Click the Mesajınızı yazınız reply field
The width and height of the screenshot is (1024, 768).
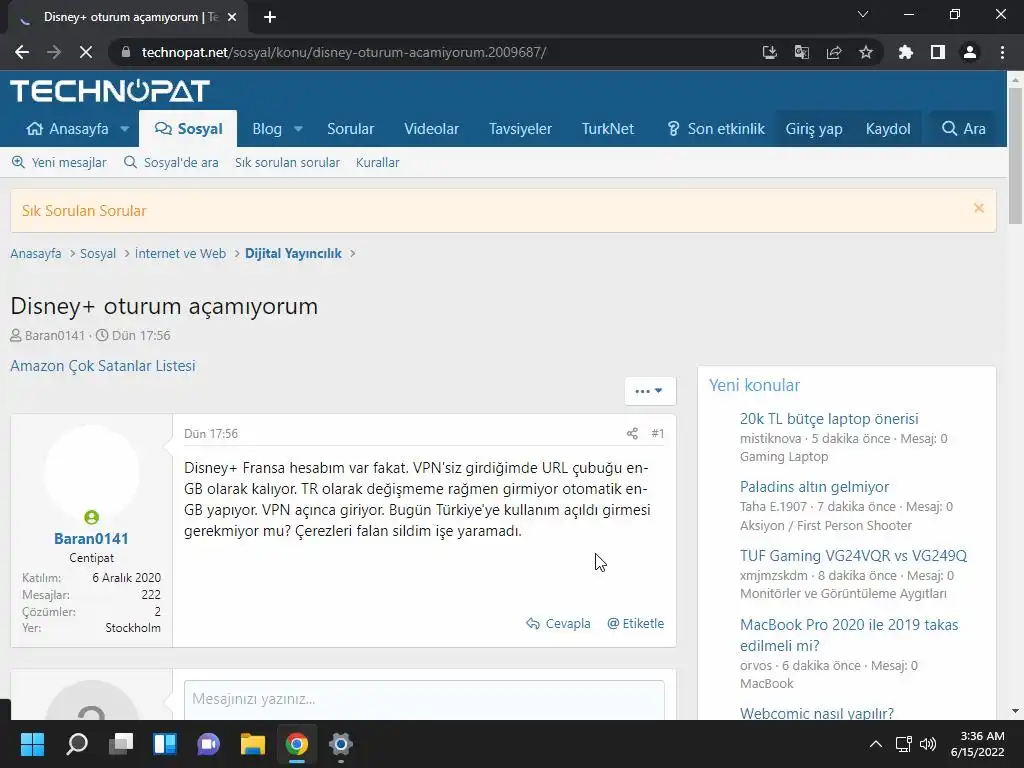tap(424, 699)
